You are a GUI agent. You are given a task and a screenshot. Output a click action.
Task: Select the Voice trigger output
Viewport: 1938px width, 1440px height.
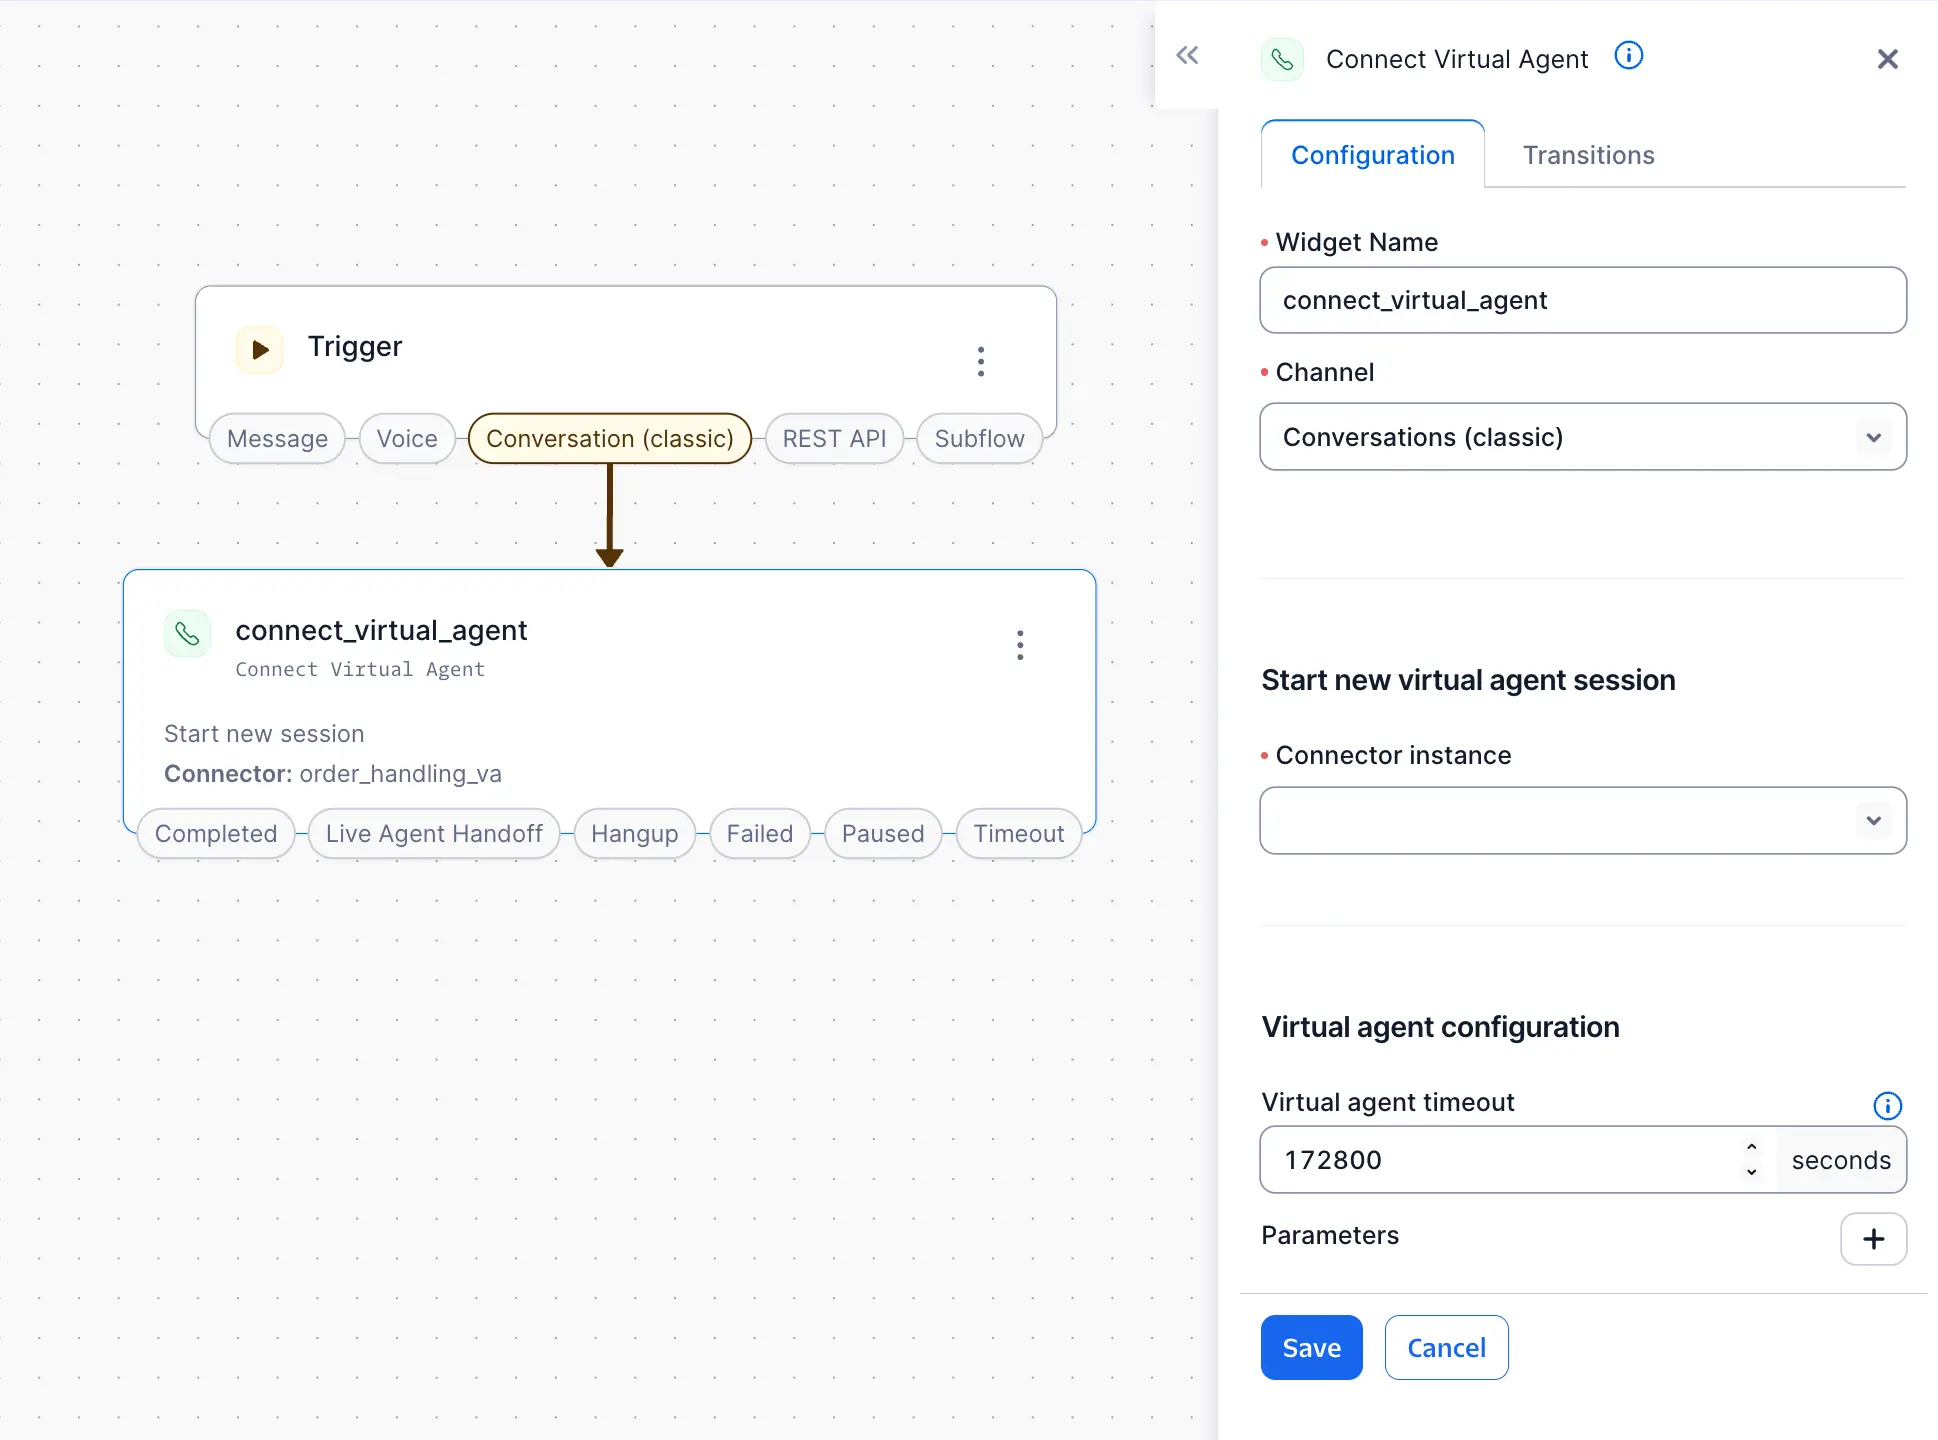(407, 439)
